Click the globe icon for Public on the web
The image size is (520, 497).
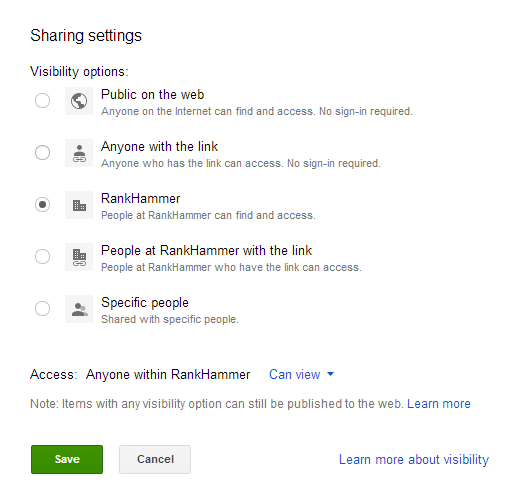point(79,101)
